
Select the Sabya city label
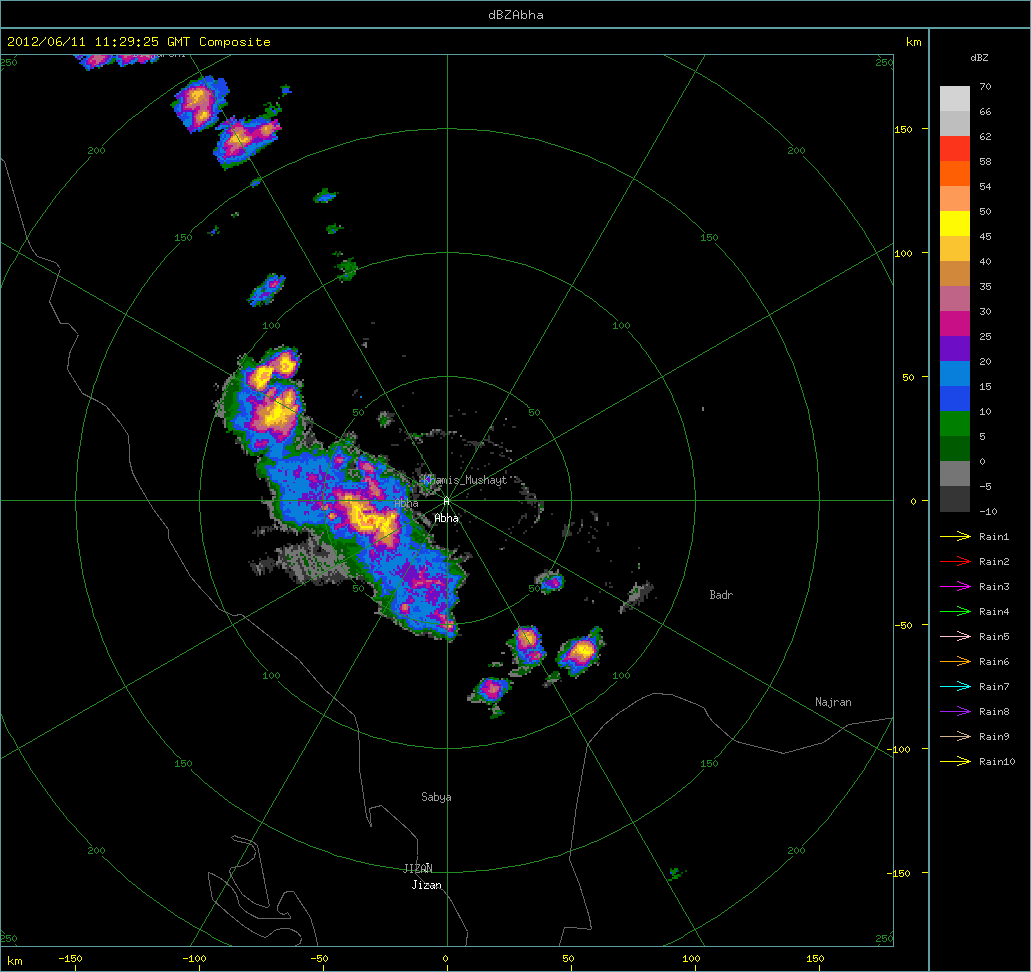(x=436, y=797)
